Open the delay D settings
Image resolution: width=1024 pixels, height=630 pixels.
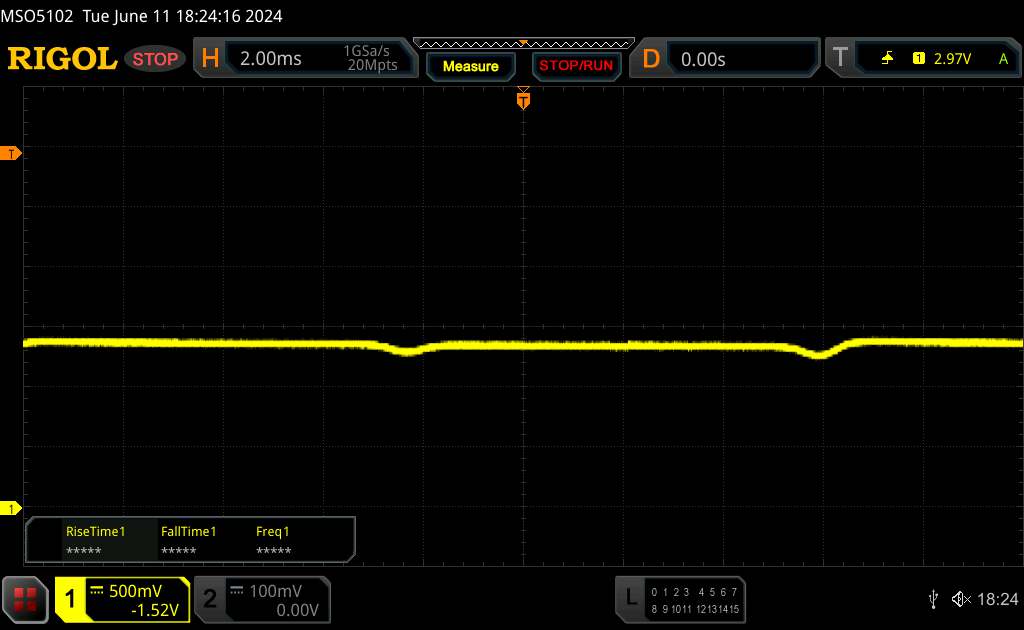click(650, 59)
